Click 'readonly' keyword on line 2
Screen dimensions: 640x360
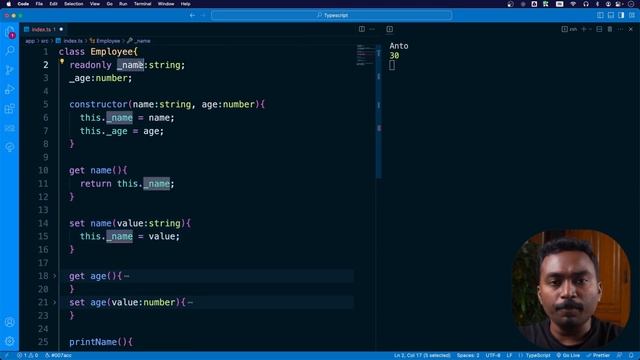(90, 65)
